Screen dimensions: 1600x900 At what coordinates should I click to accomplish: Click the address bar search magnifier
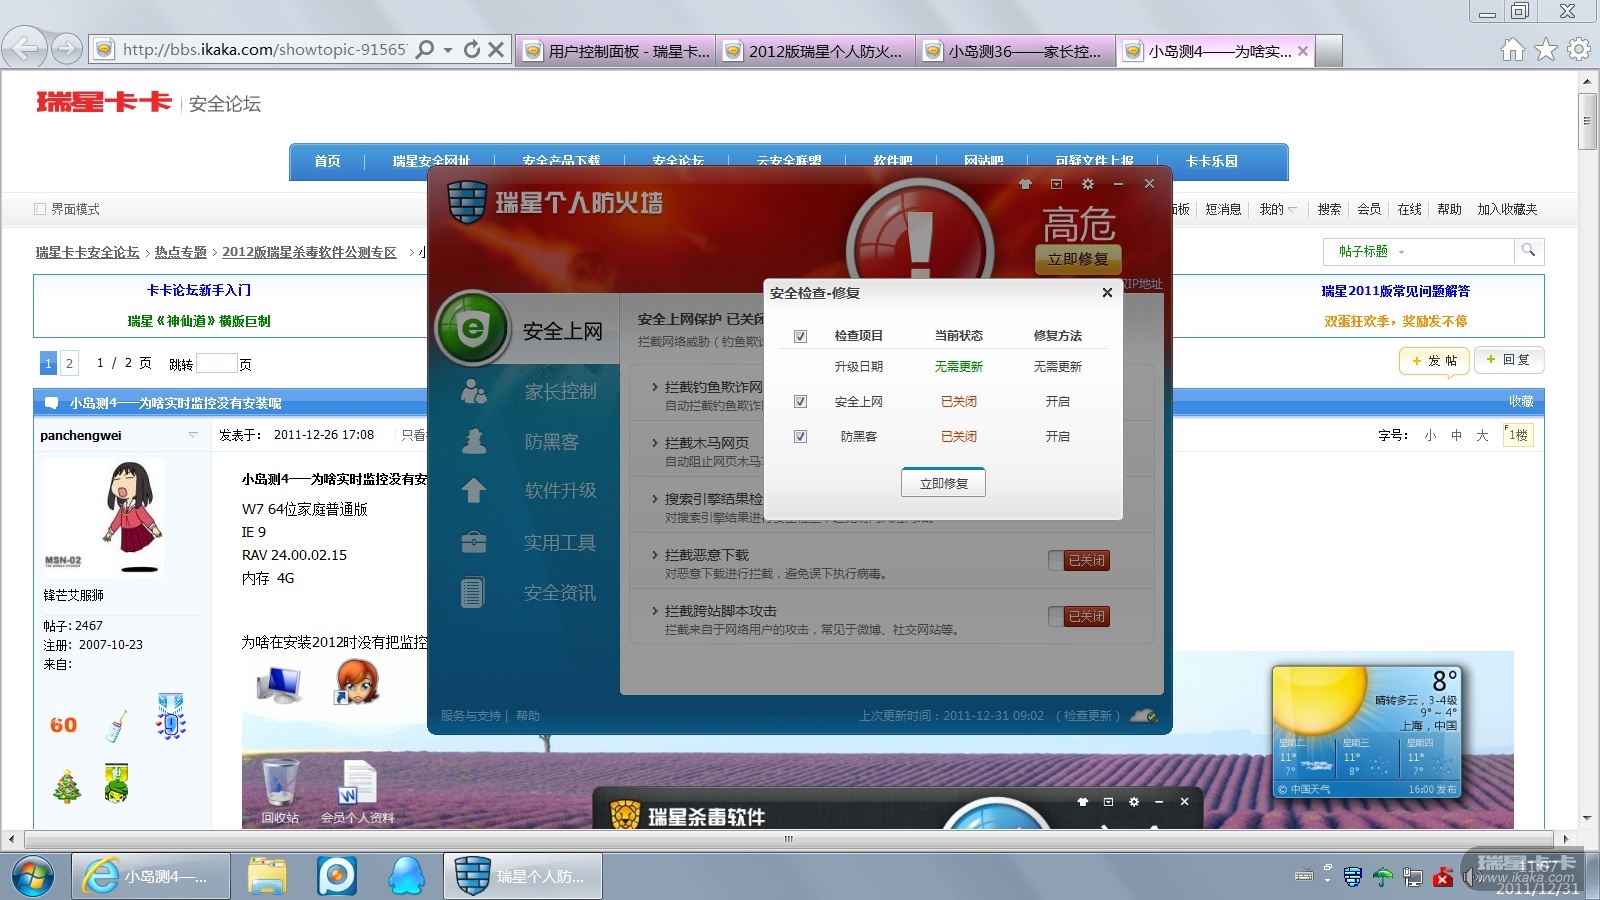(425, 49)
